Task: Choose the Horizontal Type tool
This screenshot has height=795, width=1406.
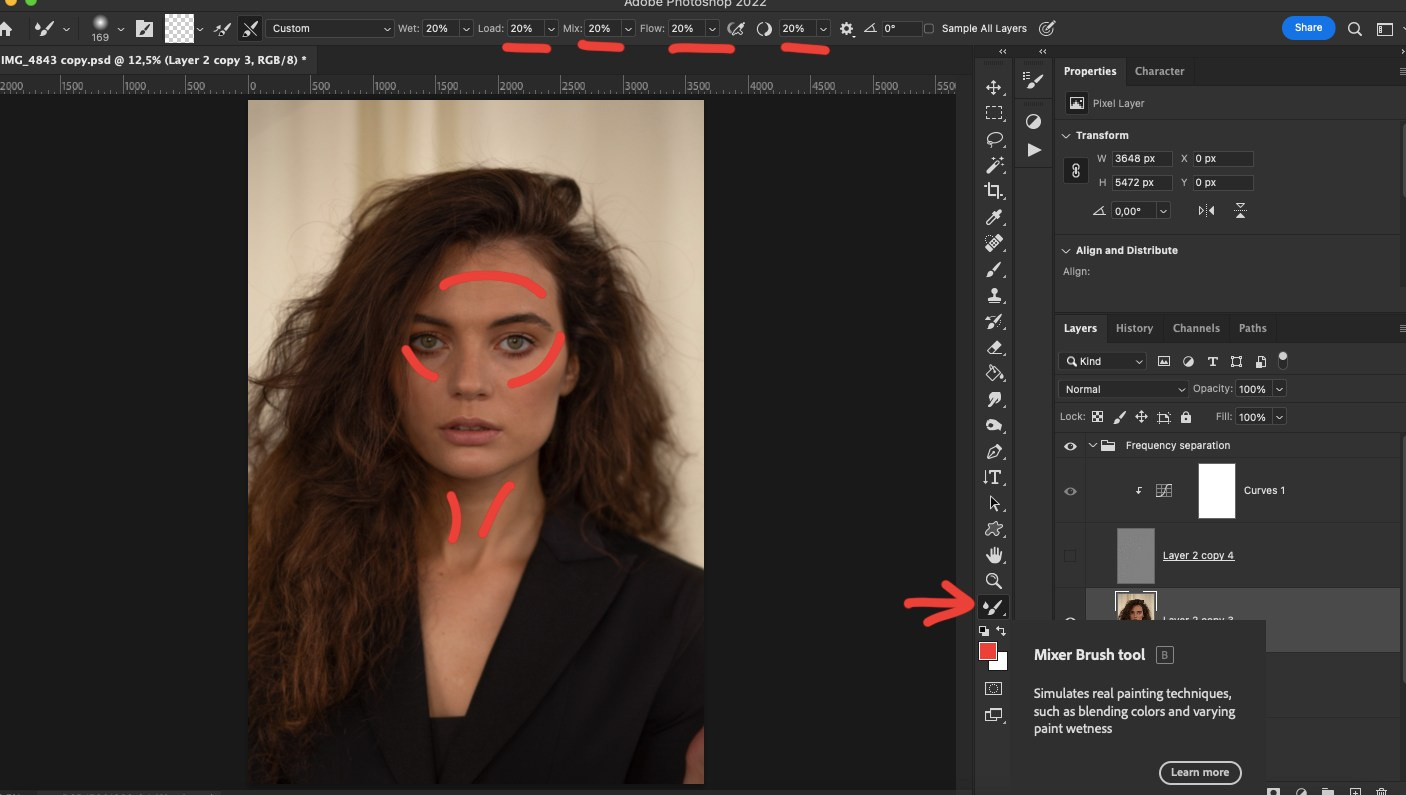Action: pyautogui.click(x=994, y=477)
